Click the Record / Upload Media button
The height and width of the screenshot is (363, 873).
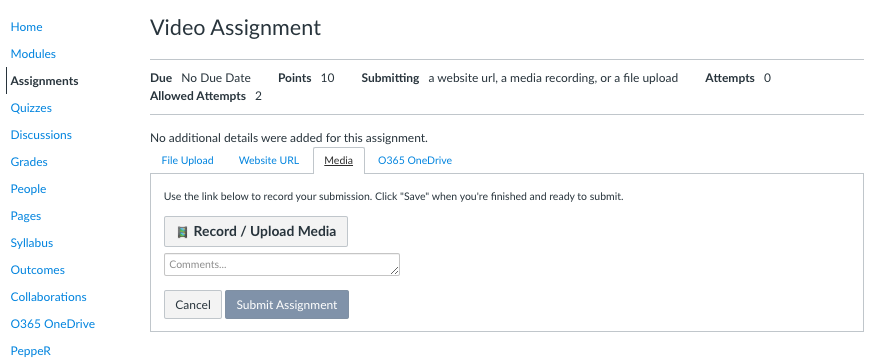tap(256, 232)
